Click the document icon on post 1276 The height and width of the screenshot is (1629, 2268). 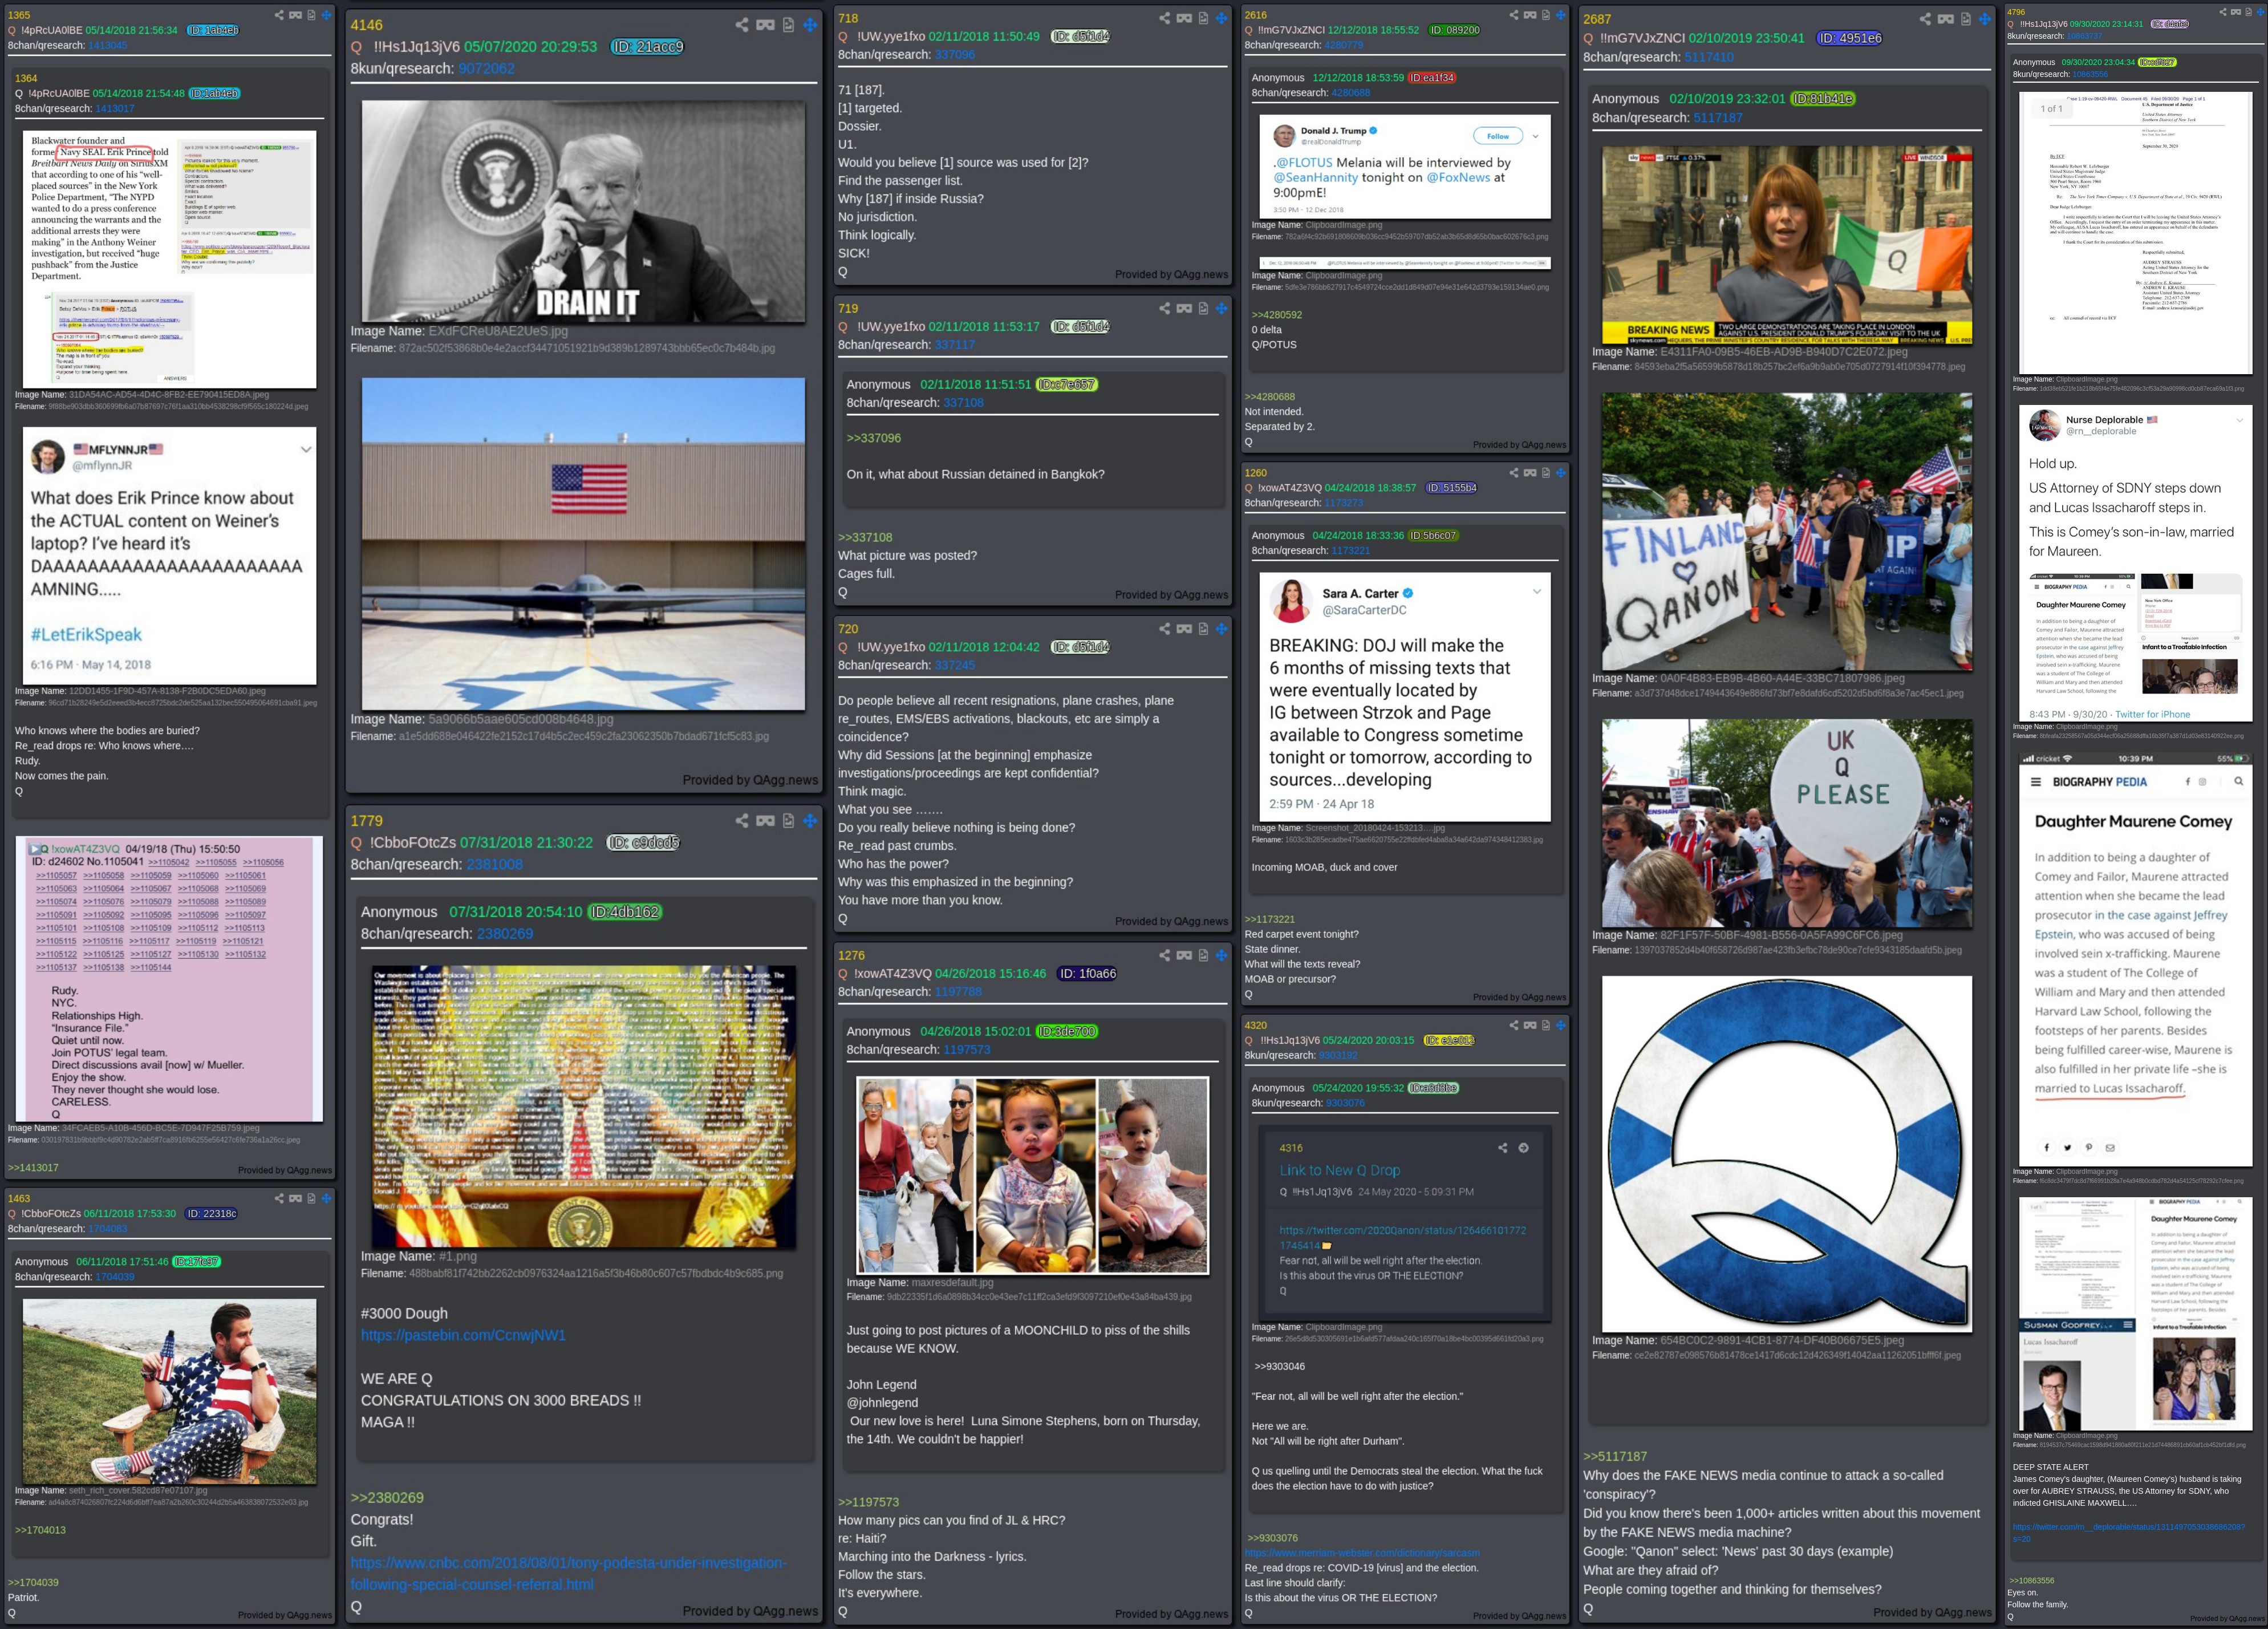(x=1203, y=955)
